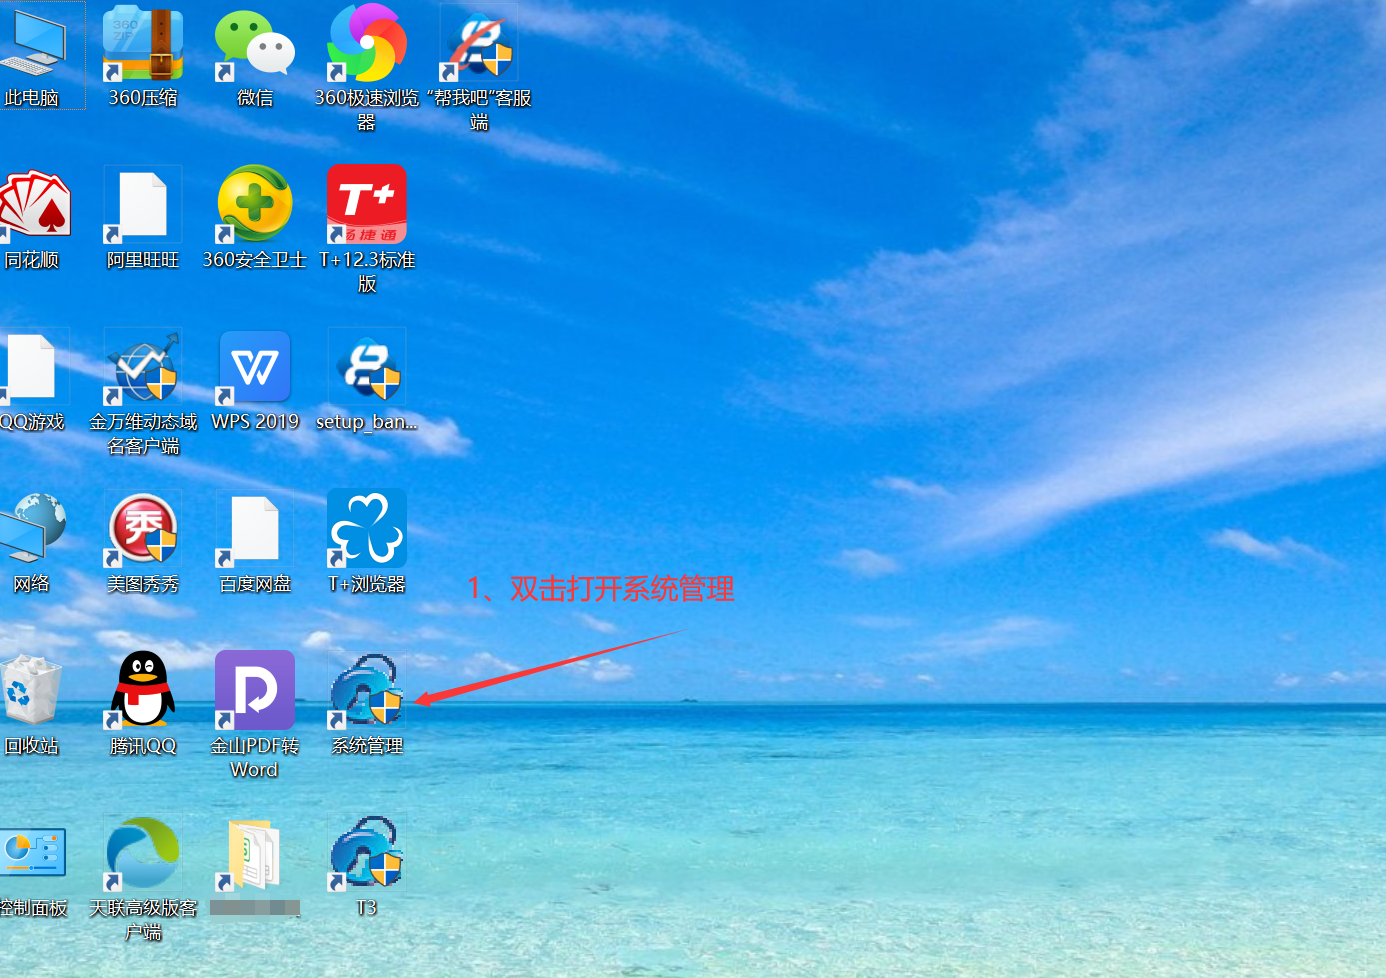The image size is (1386, 978).
Task: Select the 腾讯QQ penguin icon
Action: pos(143,691)
